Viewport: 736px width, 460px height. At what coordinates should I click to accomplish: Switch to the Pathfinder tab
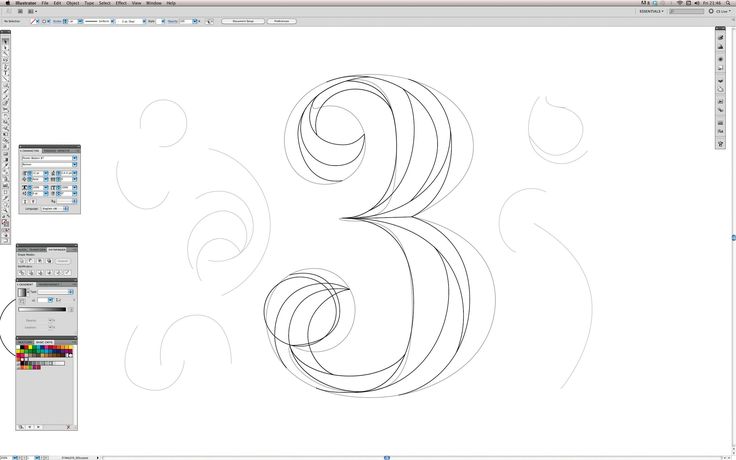tap(56, 250)
